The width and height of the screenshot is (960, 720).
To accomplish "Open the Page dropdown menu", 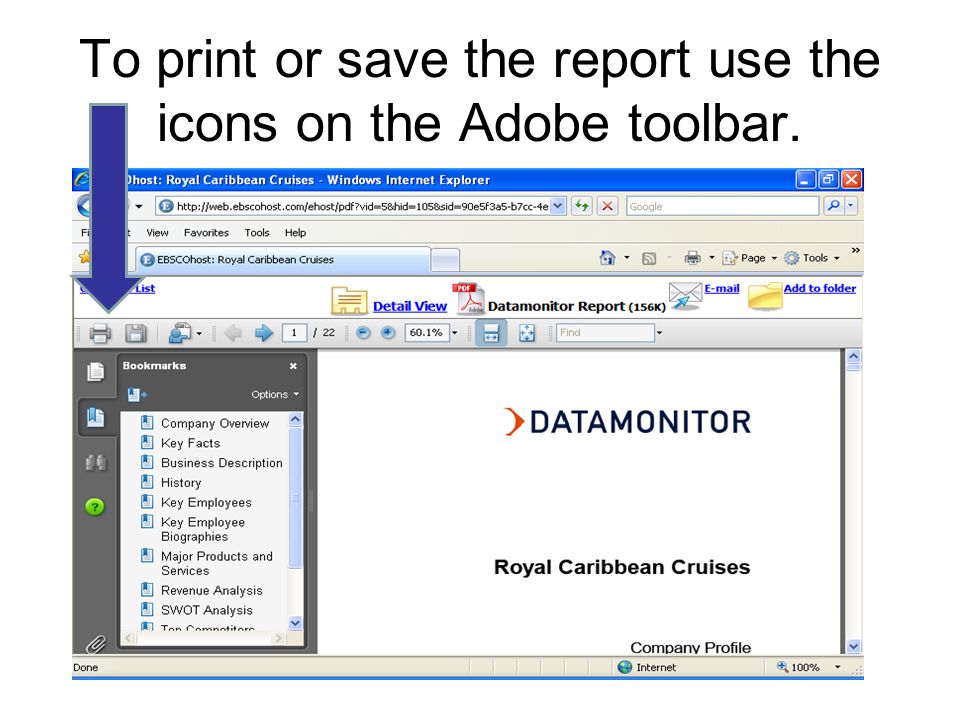I will (x=750, y=258).
